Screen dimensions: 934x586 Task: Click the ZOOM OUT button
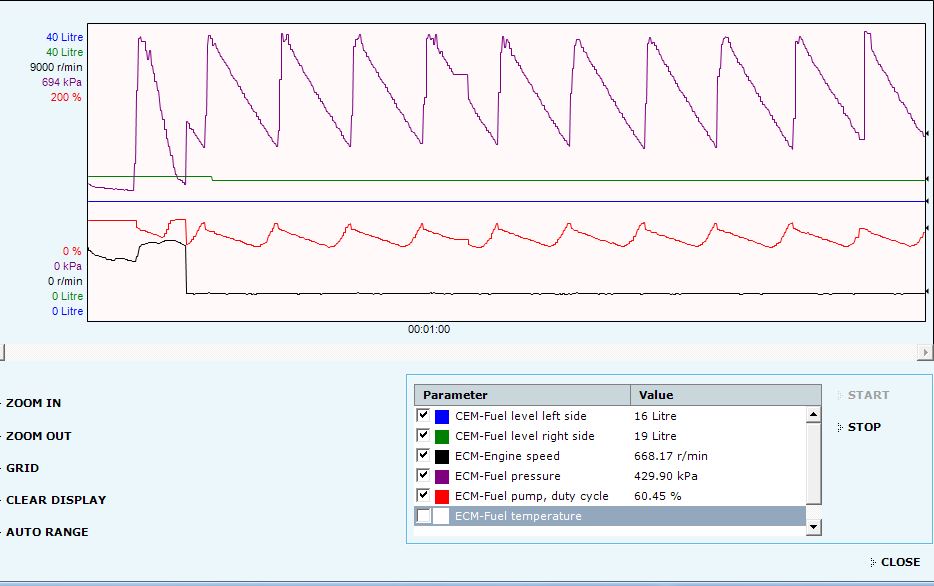click(38, 435)
